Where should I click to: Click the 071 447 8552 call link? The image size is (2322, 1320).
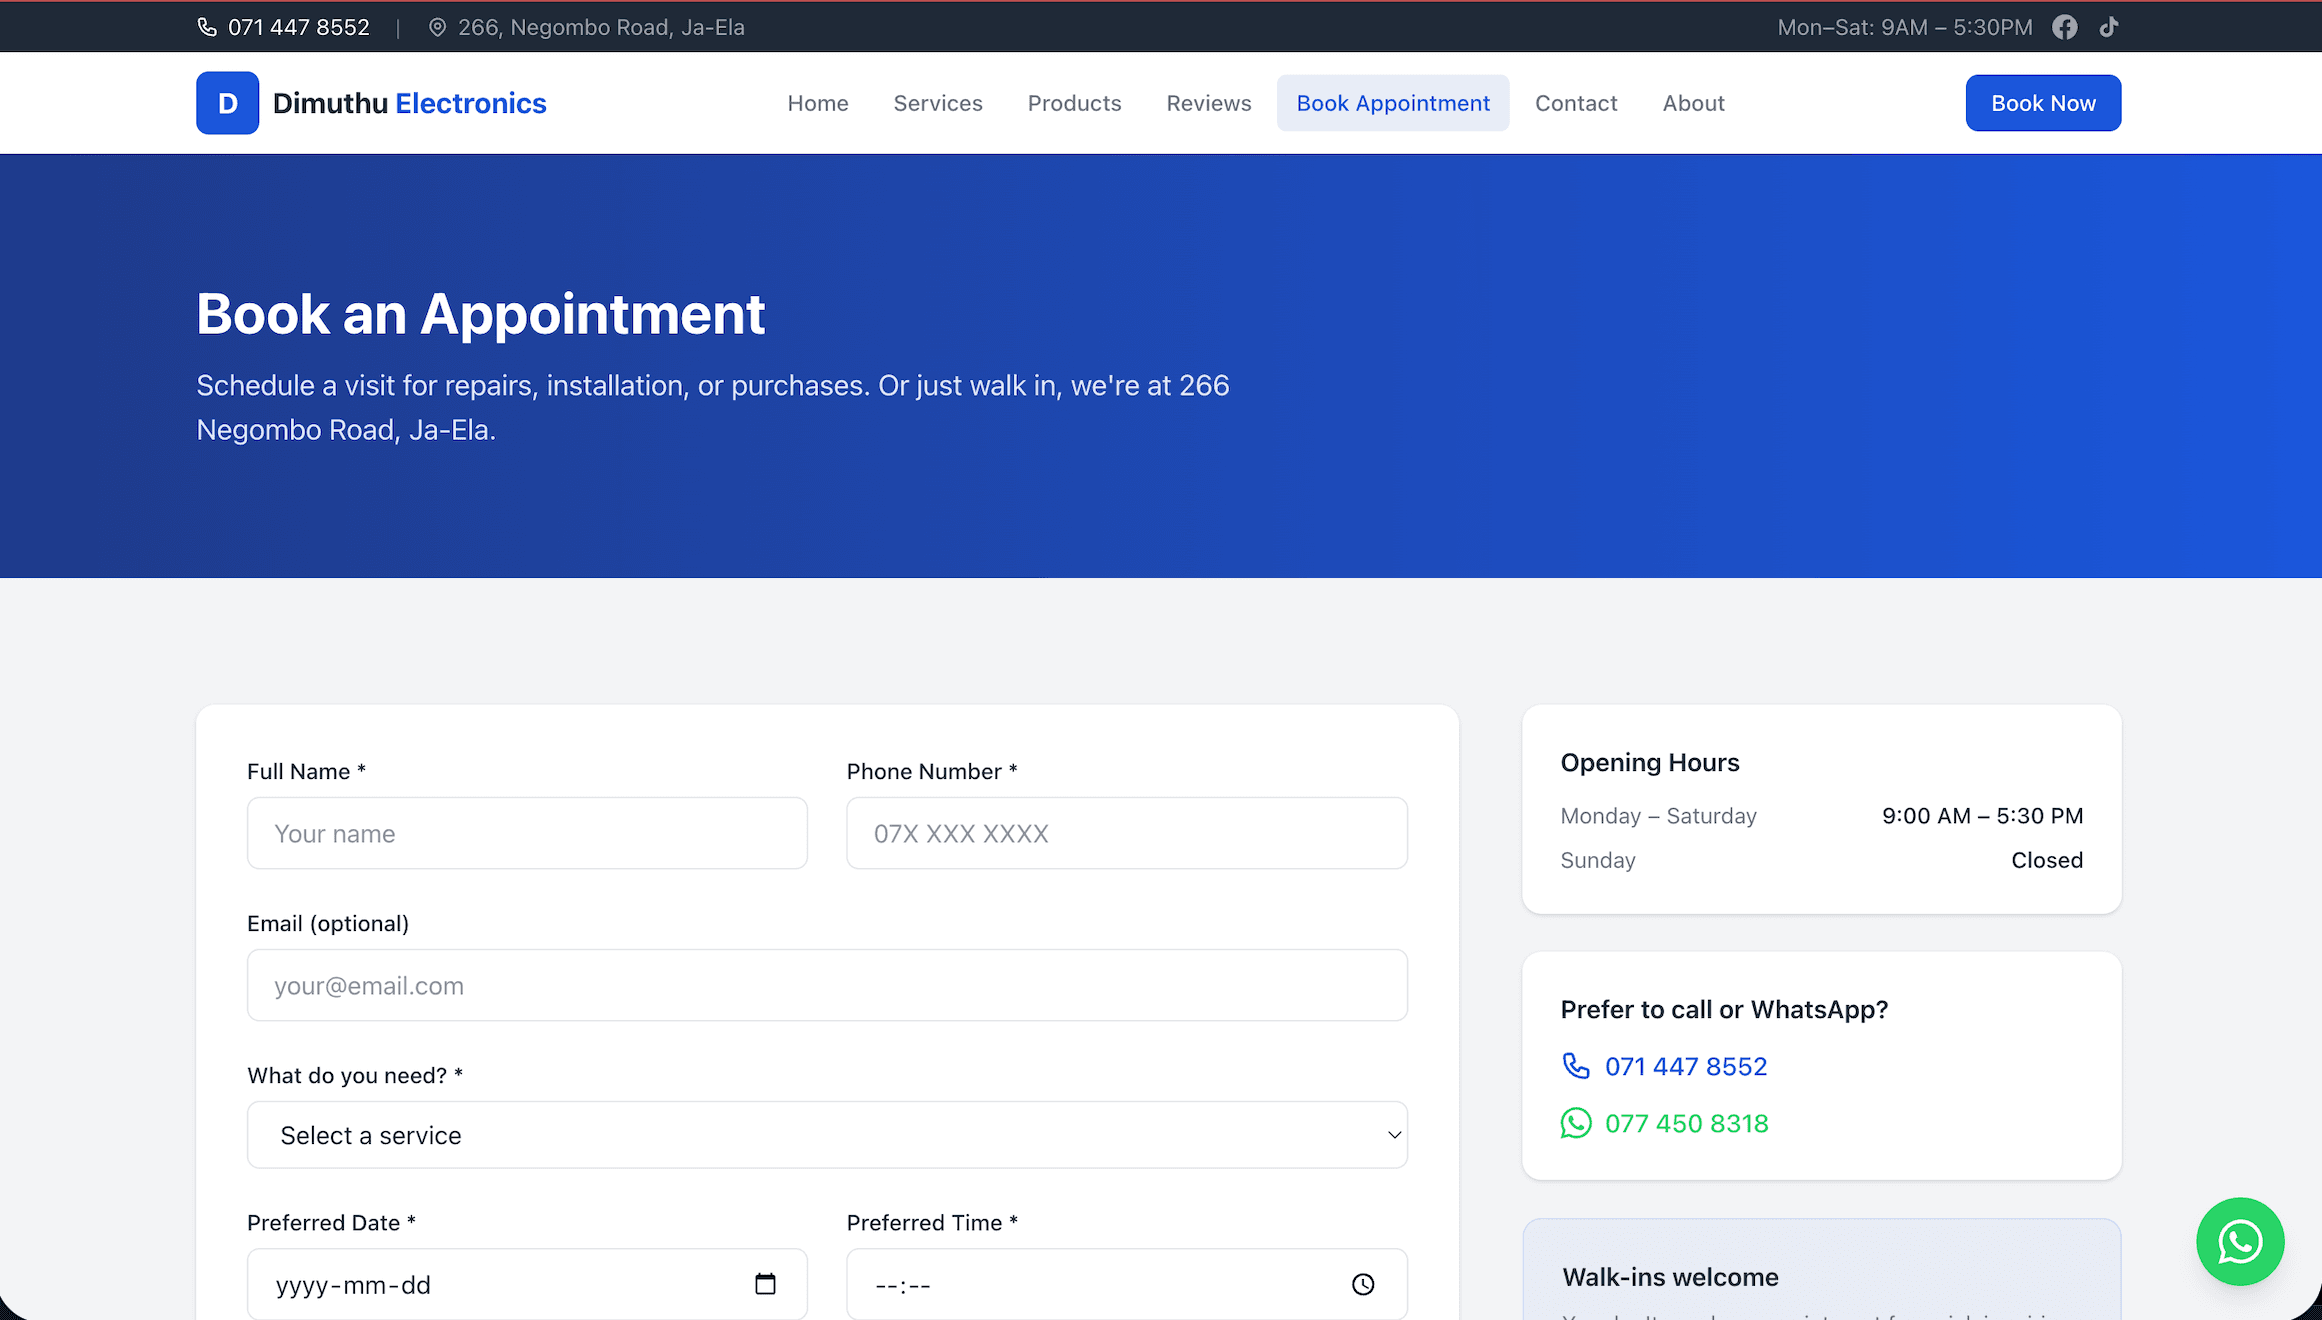(1686, 1066)
